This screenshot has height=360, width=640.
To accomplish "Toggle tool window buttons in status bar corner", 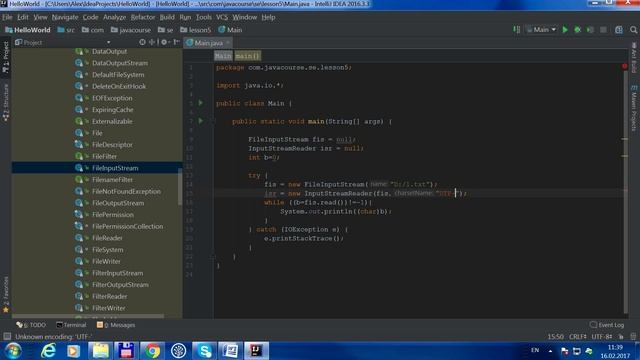I will [x=7, y=337].
